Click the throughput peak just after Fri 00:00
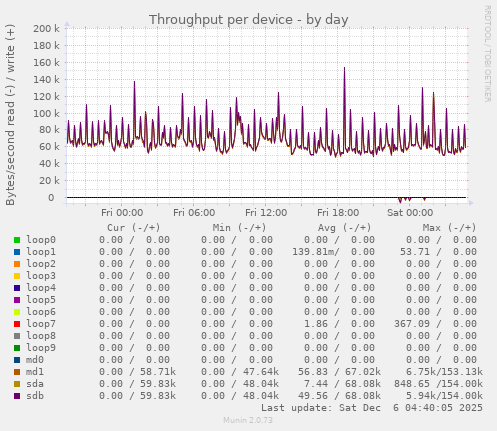The image size is (497, 431). coord(134,82)
